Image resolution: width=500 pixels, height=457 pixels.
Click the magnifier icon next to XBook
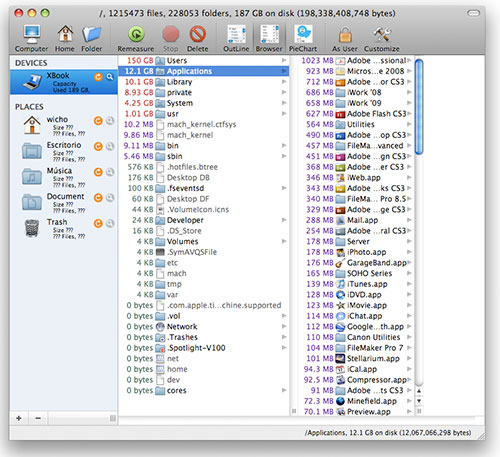tap(110, 77)
